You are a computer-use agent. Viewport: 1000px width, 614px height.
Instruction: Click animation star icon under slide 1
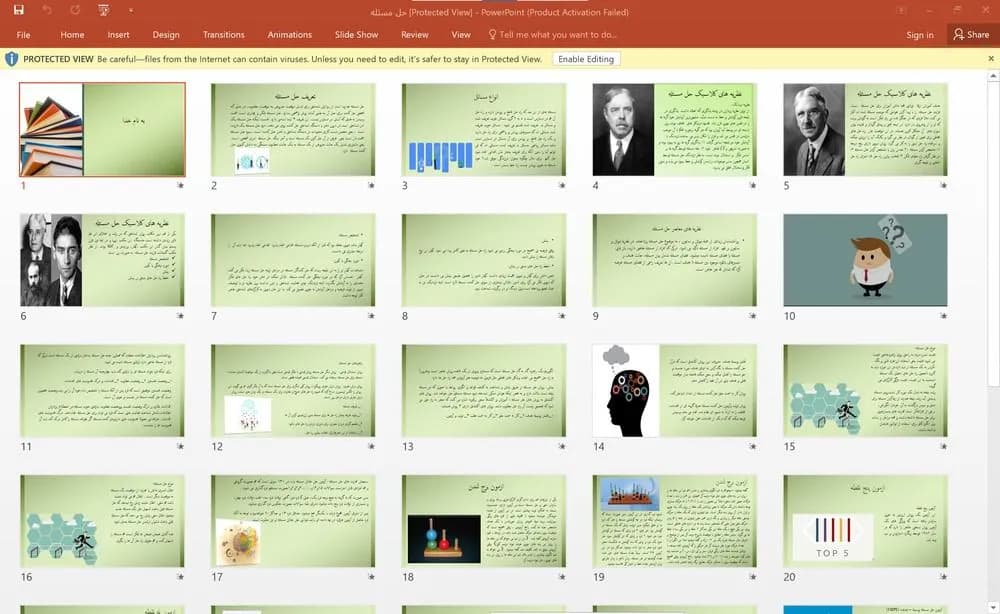coord(180,186)
